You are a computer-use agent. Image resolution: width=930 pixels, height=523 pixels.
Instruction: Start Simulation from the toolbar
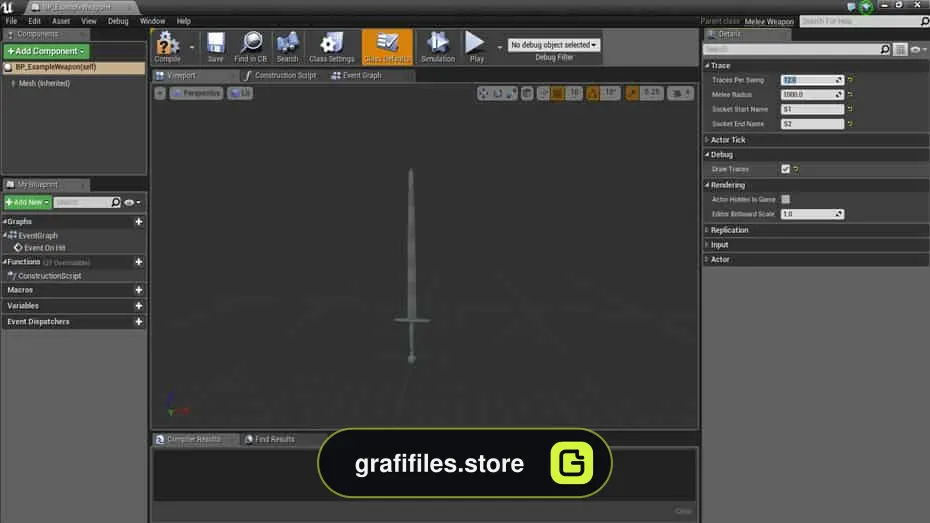[438, 47]
